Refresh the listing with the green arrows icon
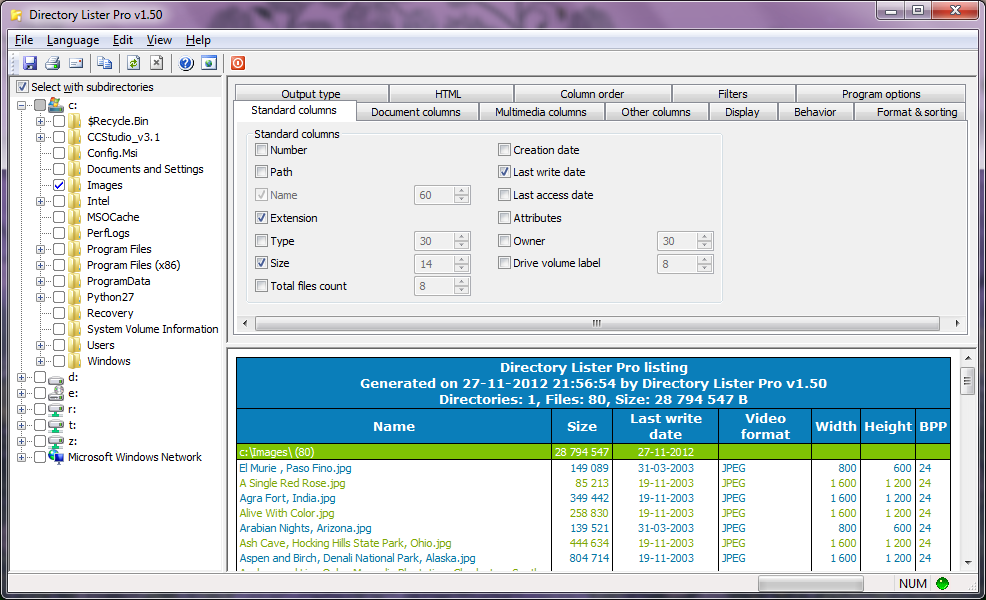 click(x=131, y=62)
